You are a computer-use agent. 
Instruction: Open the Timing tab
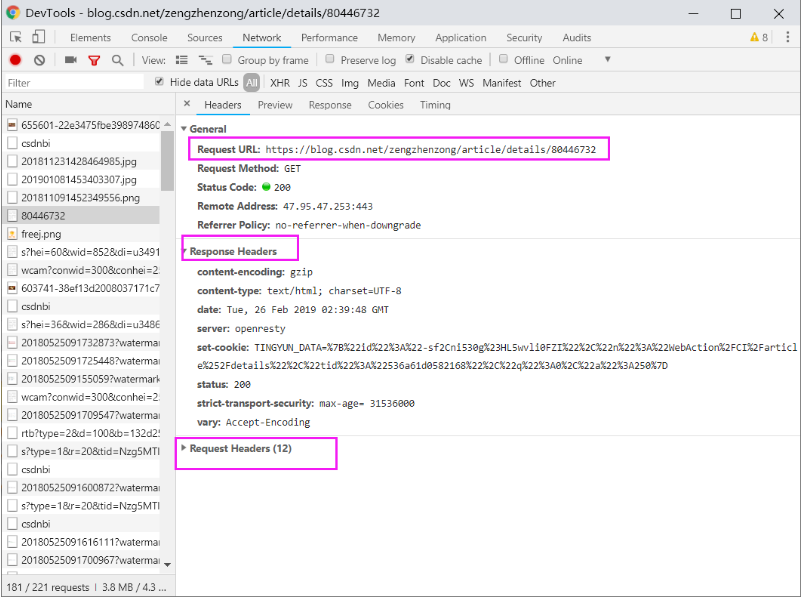435,104
